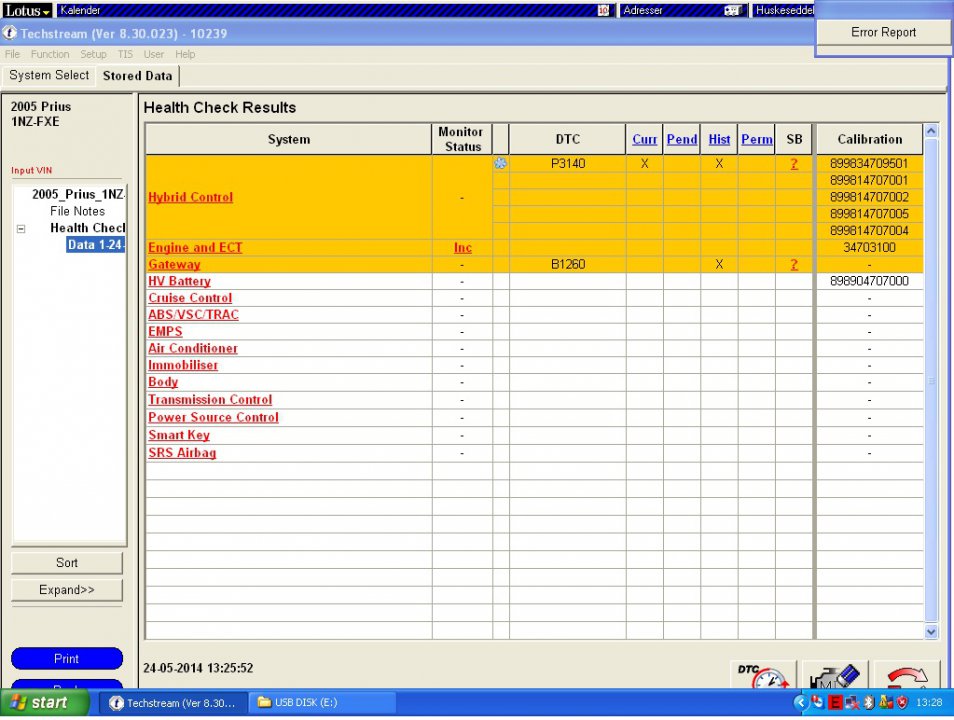Open the Cruise Control link
The width and height of the screenshot is (954, 720).
point(190,298)
